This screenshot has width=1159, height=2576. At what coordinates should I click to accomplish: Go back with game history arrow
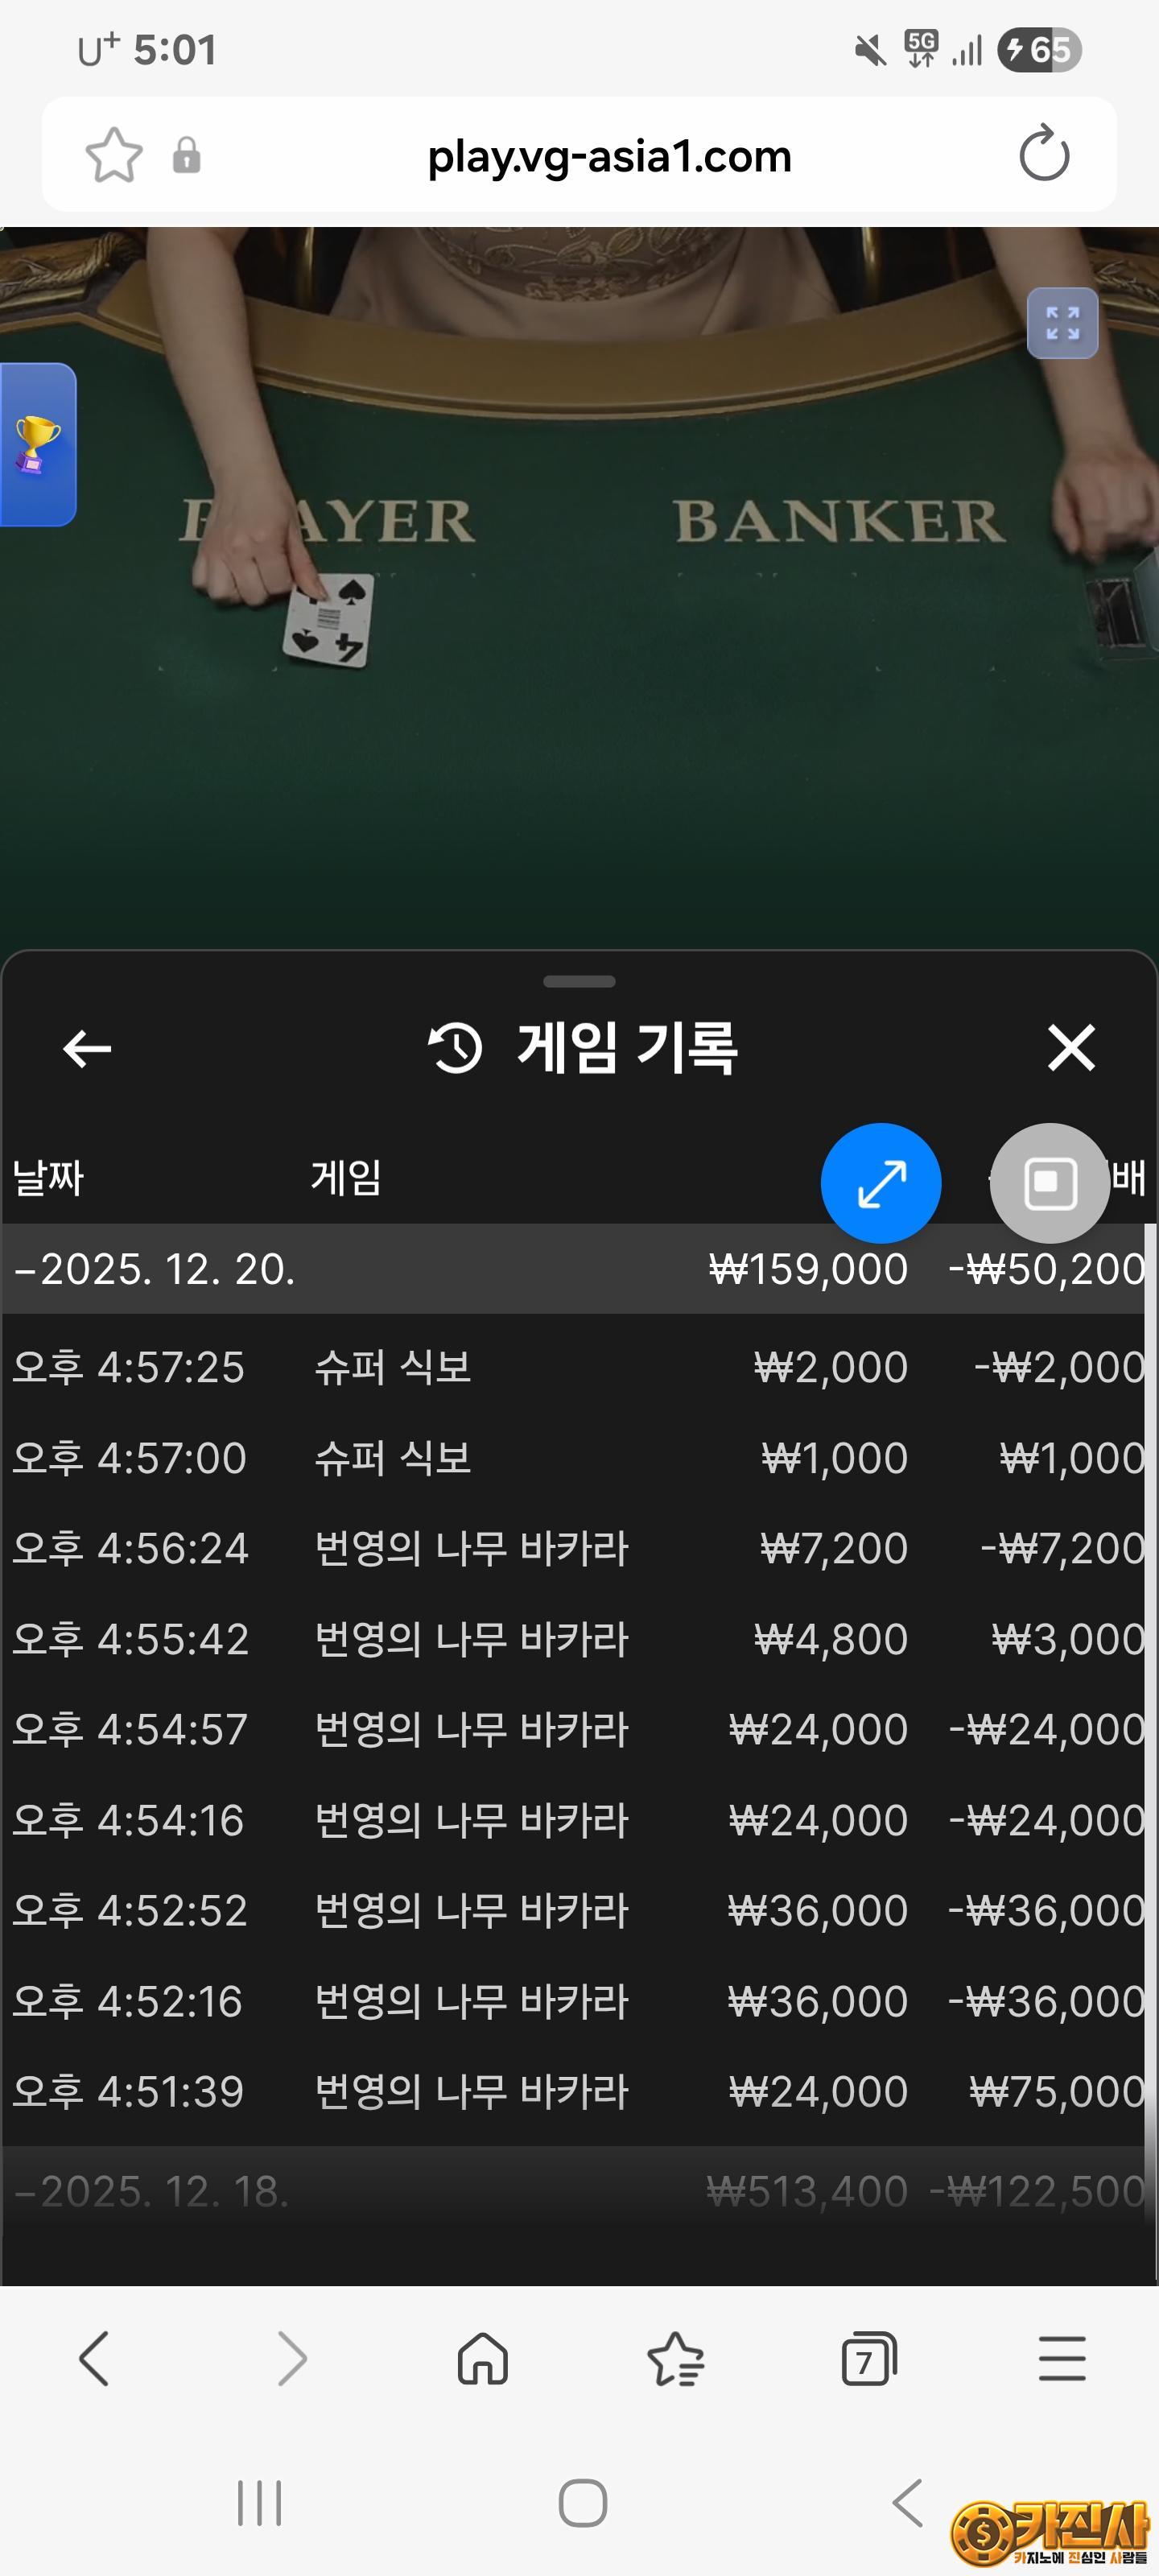[x=87, y=1048]
